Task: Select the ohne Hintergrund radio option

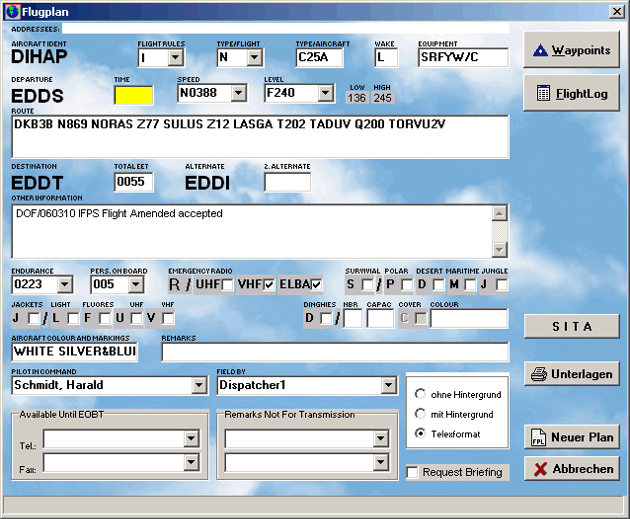Action: [420, 394]
